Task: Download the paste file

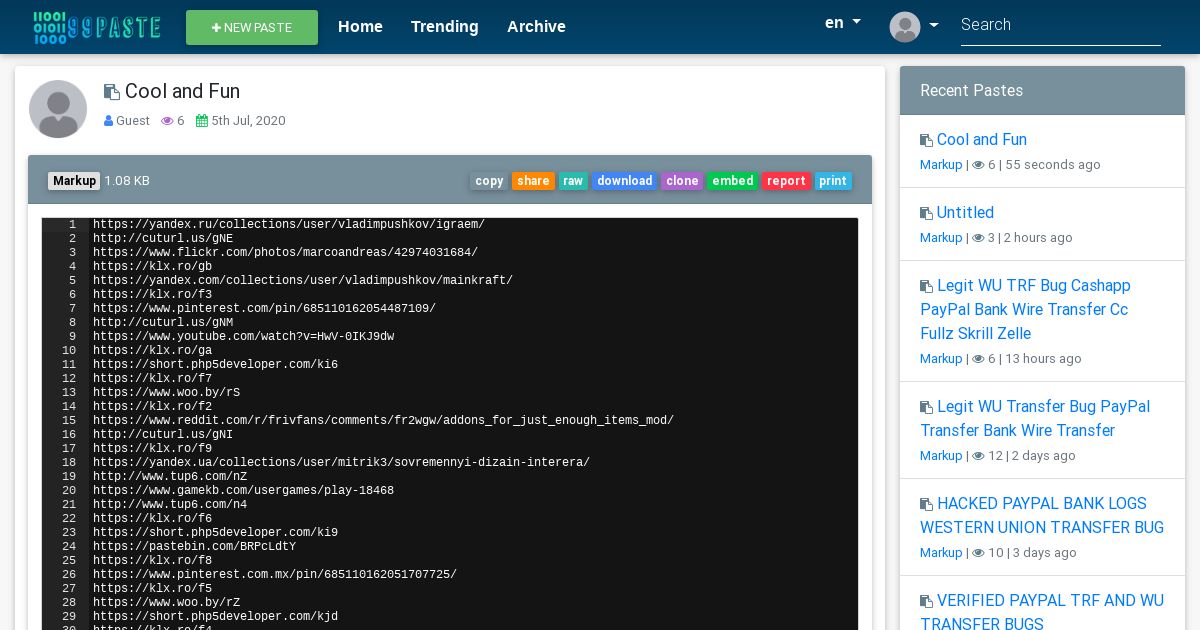Action: click(624, 181)
